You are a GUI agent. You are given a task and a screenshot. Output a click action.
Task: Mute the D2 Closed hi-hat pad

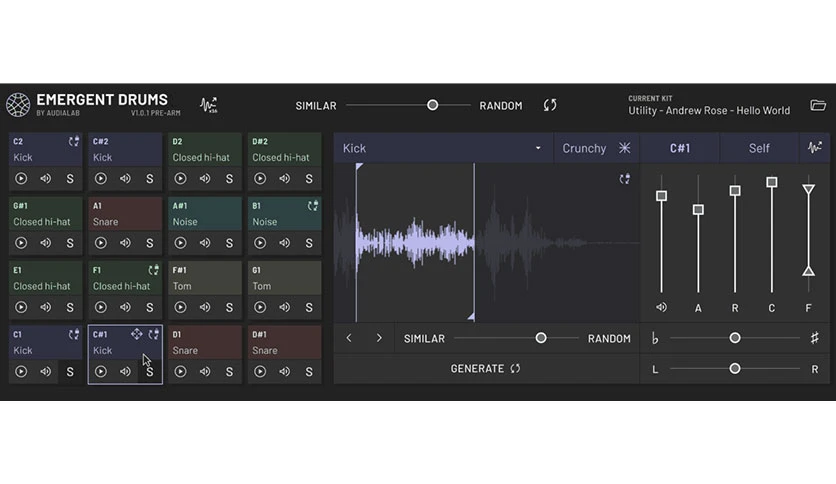(x=205, y=179)
